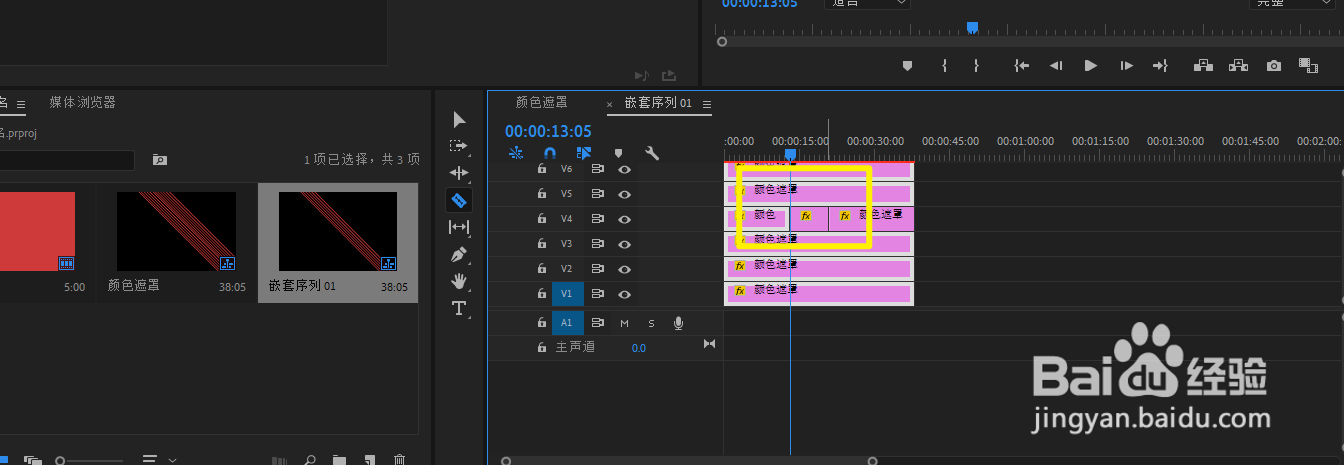
Task: Hide track V1 output eye
Action: tap(625, 294)
